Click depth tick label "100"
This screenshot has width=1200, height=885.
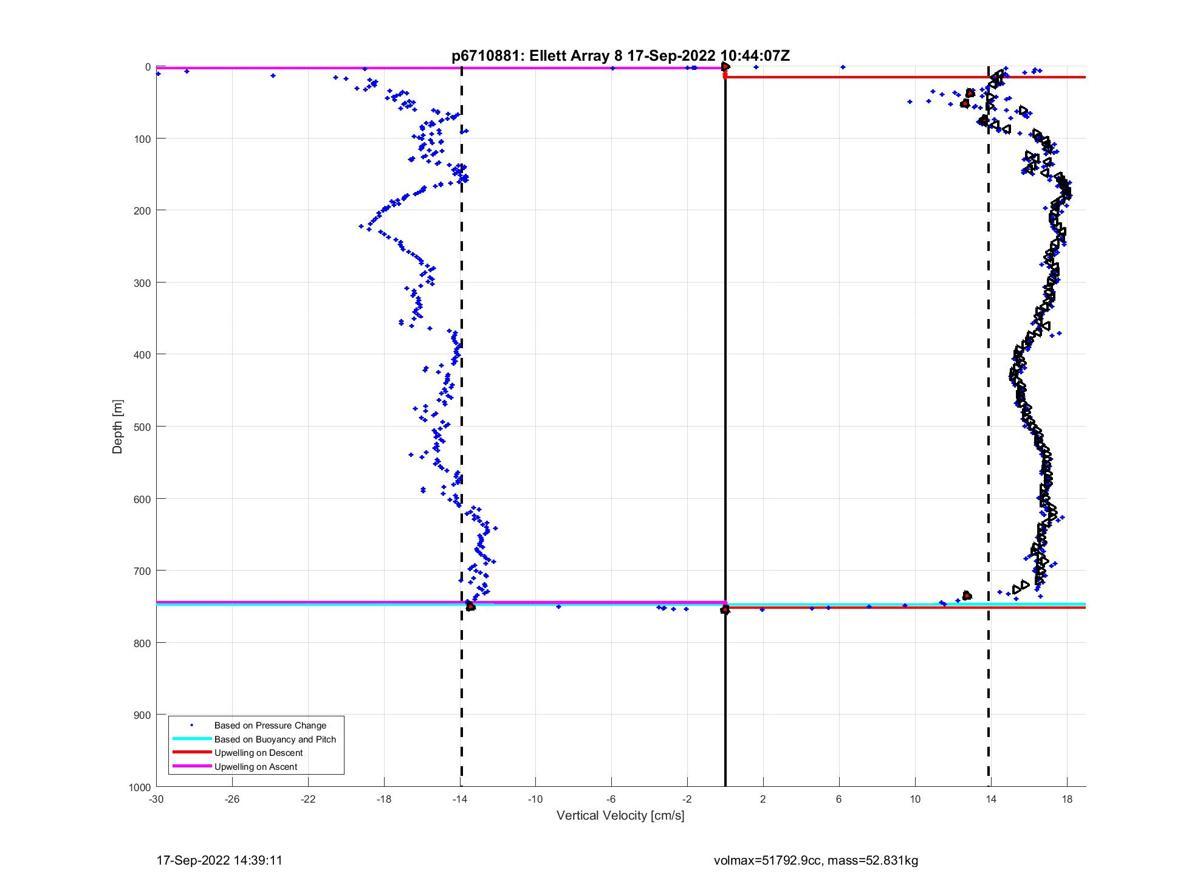(142, 138)
